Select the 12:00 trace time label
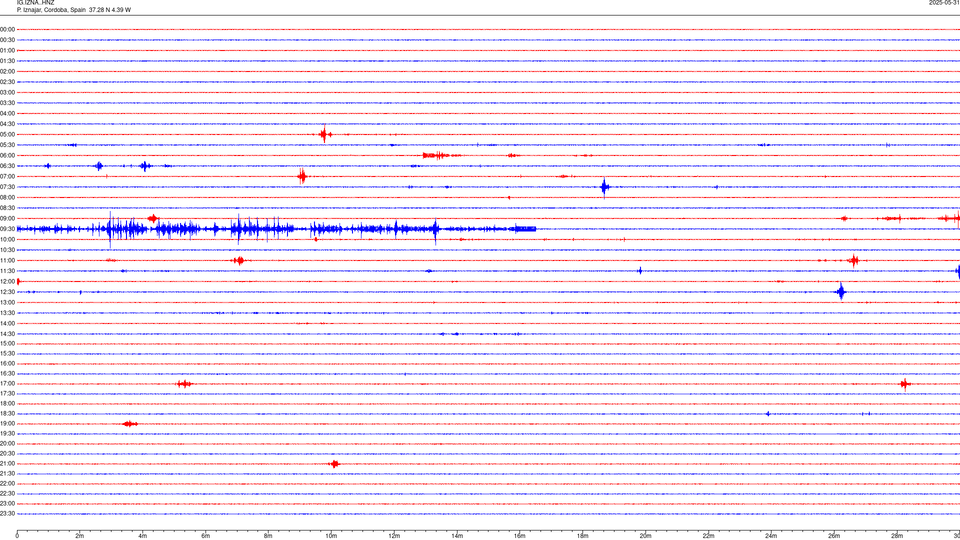Image resolution: width=960 pixels, height=540 pixels. click(x=7, y=282)
